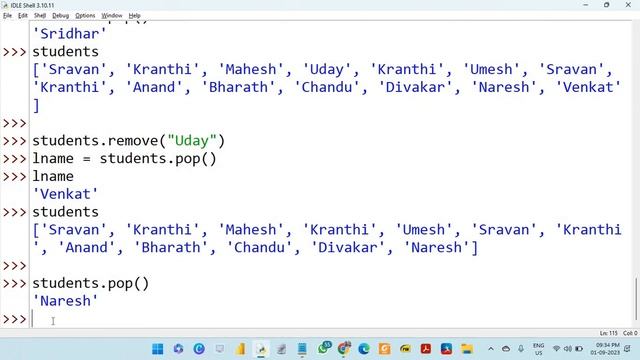Click 'Uday' in the first students list

(x=327, y=69)
